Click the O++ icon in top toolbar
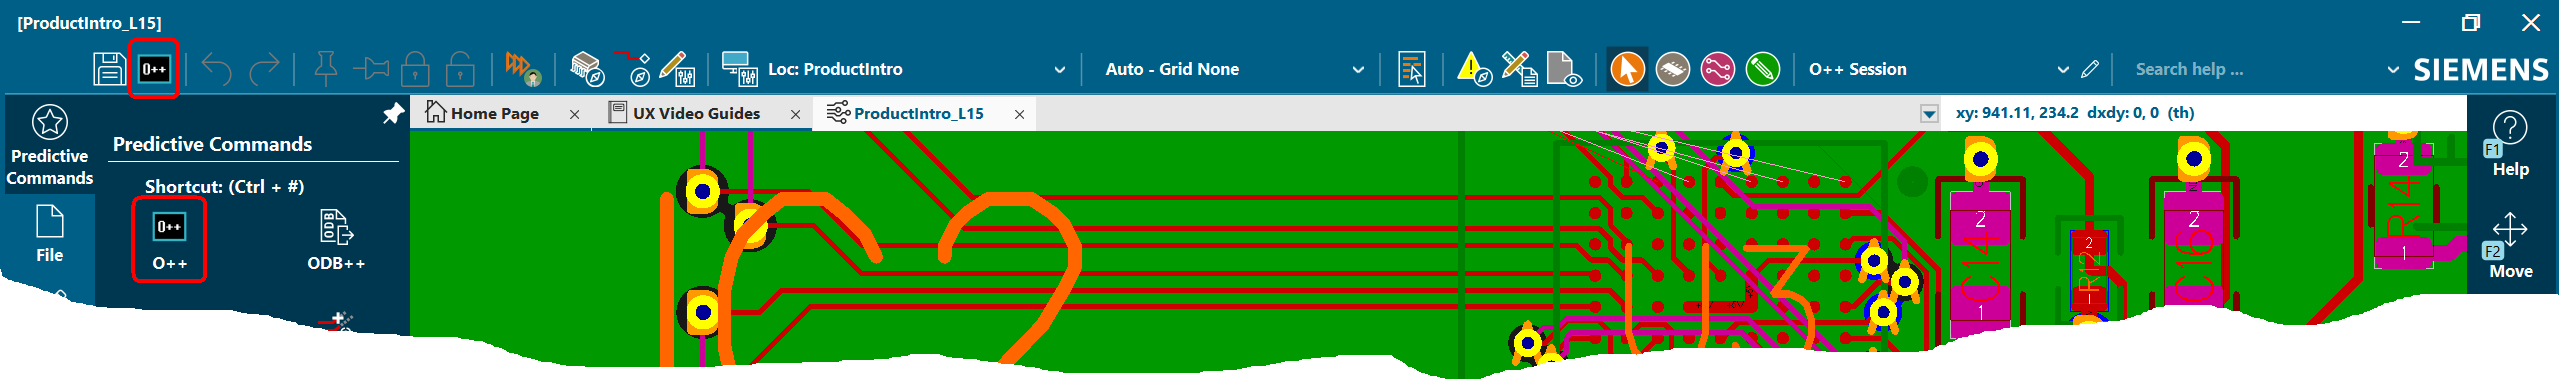This screenshot has width=2559, height=390. click(x=154, y=69)
